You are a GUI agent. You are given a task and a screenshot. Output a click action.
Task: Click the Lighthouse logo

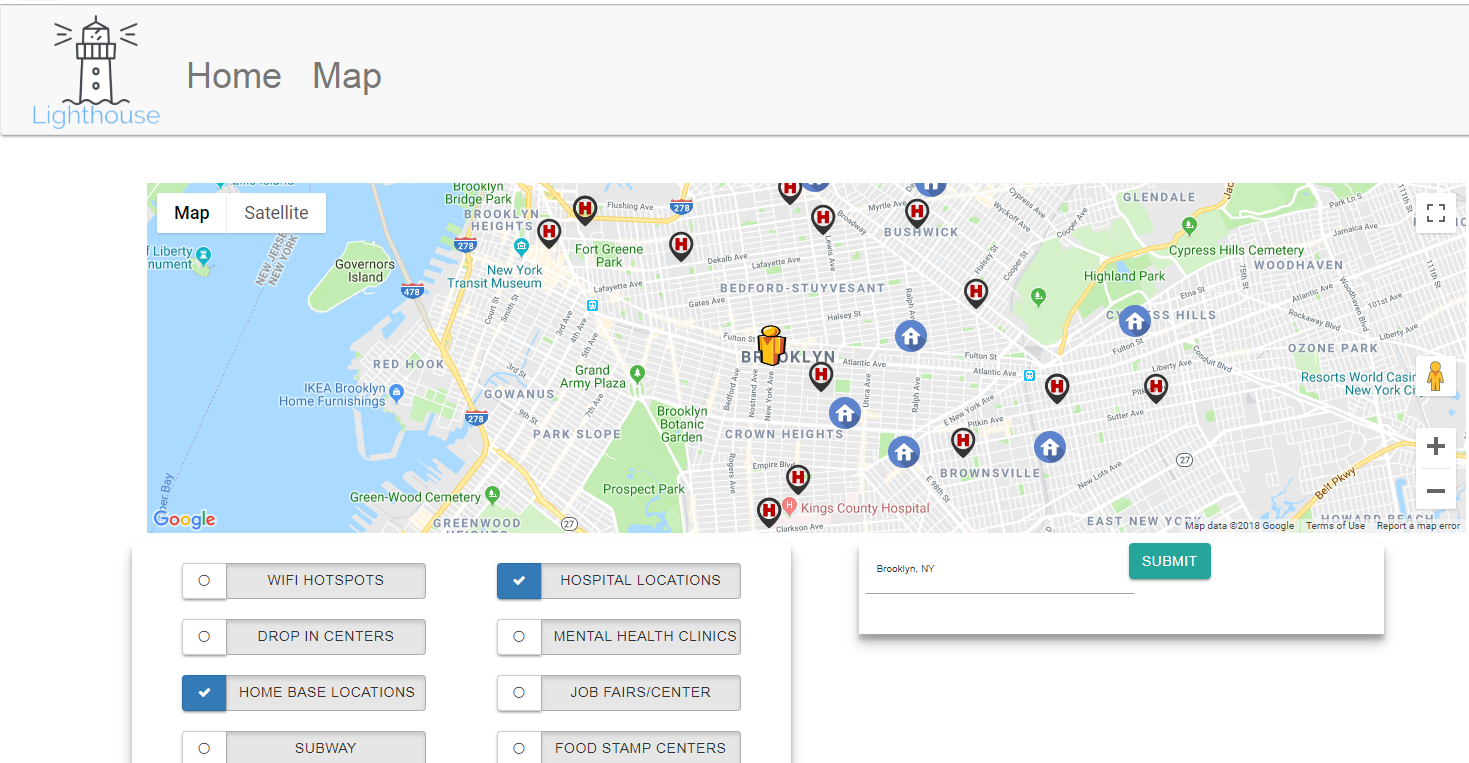[x=96, y=73]
